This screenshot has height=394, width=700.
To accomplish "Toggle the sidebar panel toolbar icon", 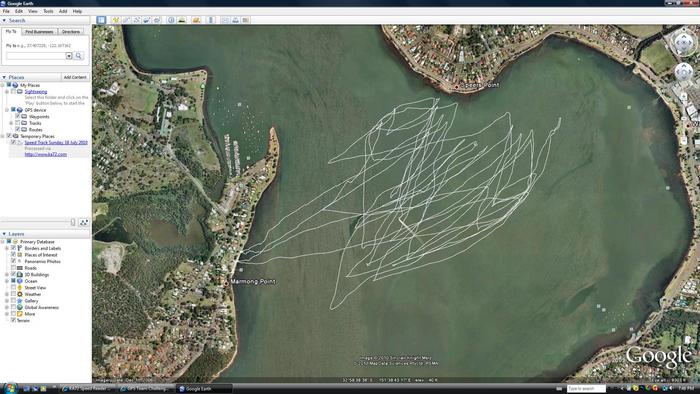I will click(x=101, y=20).
